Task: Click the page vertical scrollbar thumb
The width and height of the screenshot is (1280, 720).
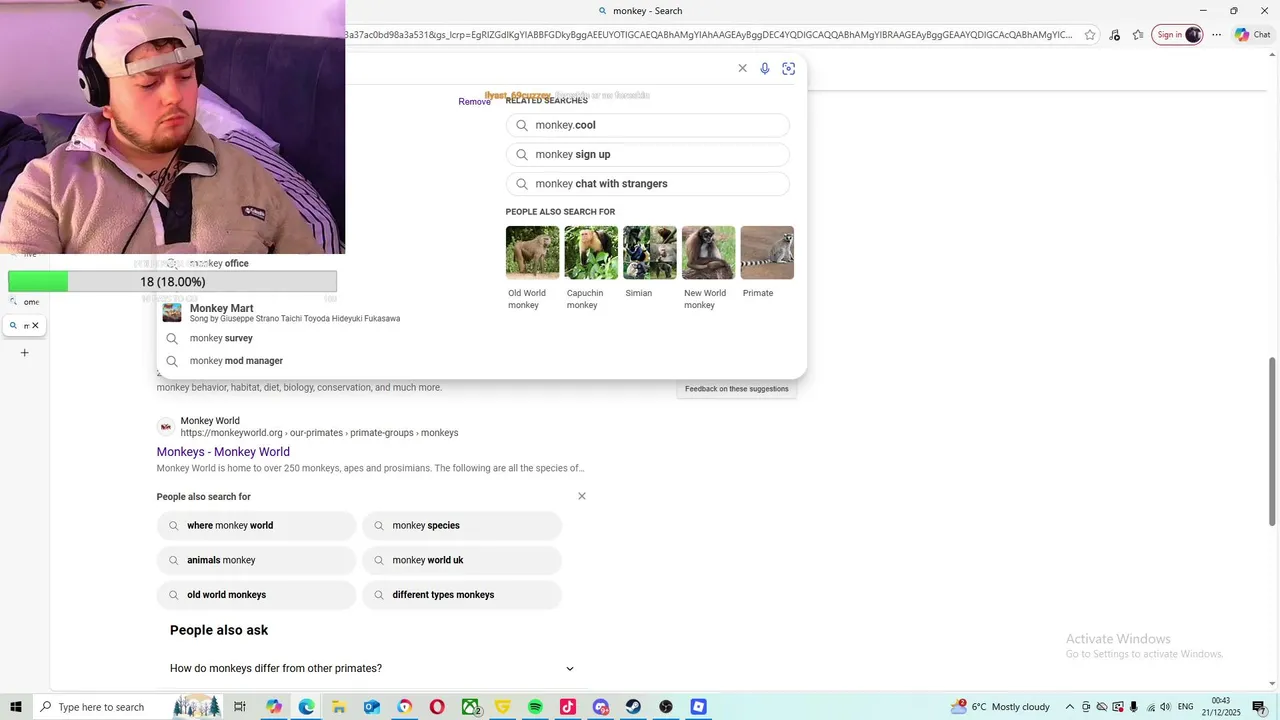Action: pos(1272,439)
